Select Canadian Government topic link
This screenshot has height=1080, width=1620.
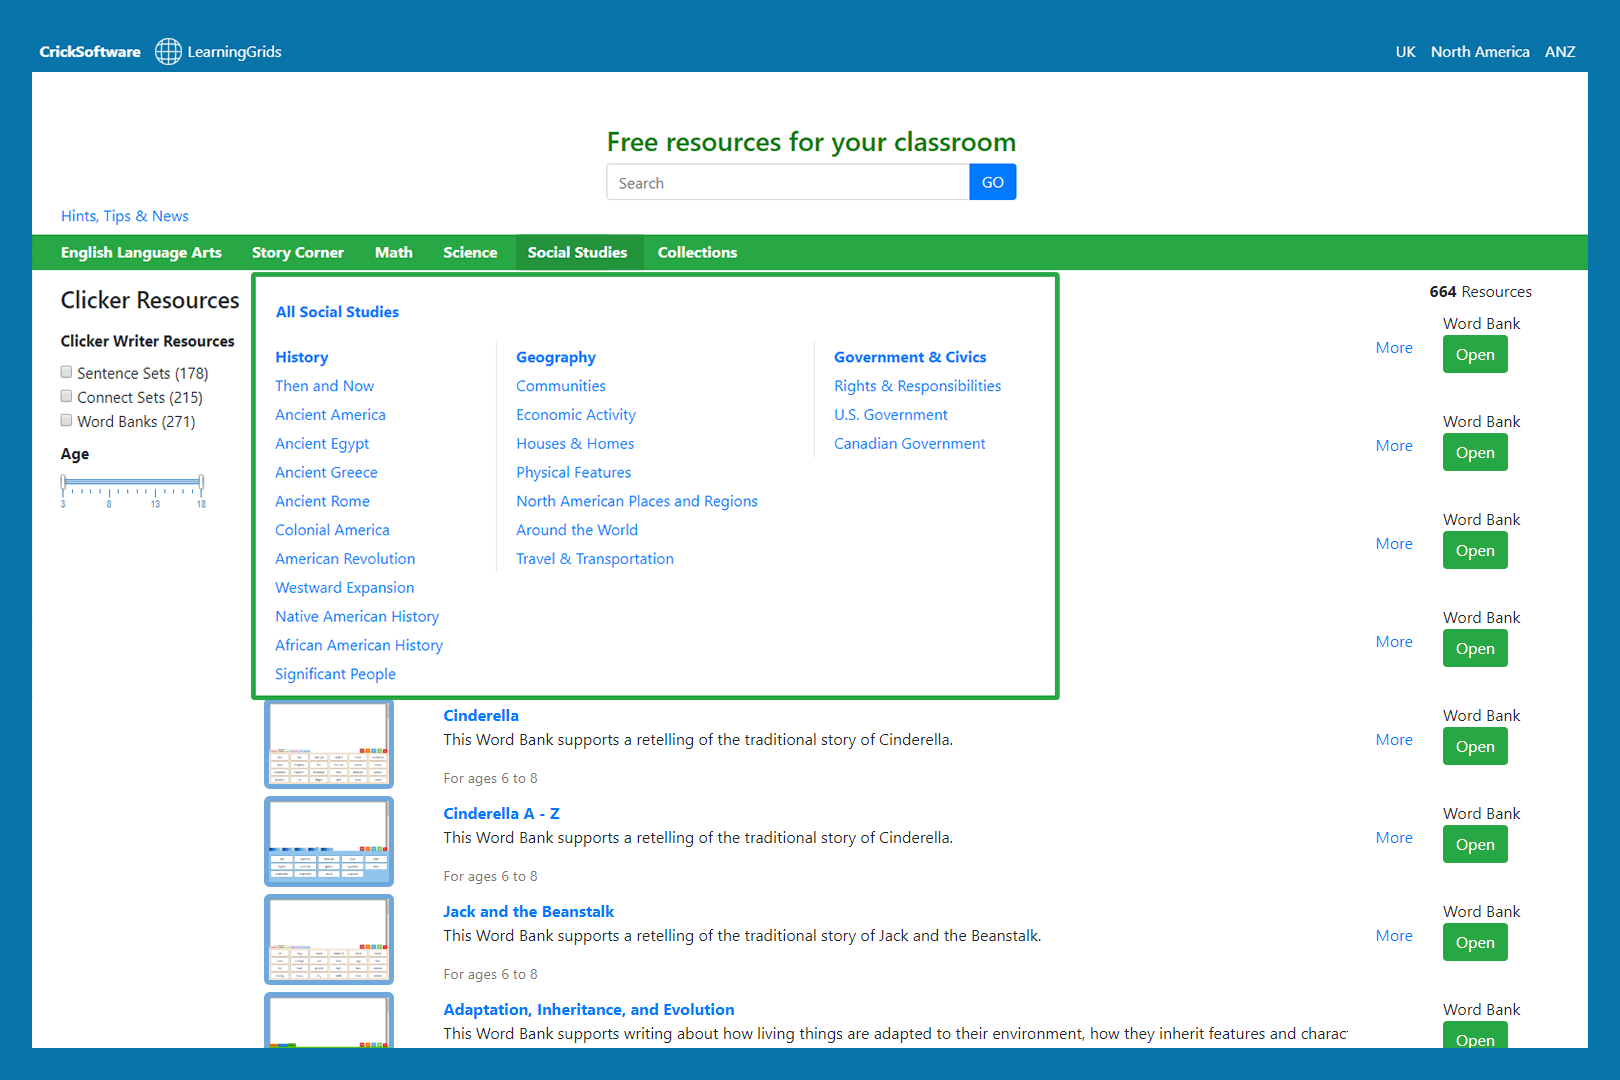pyautogui.click(x=909, y=443)
